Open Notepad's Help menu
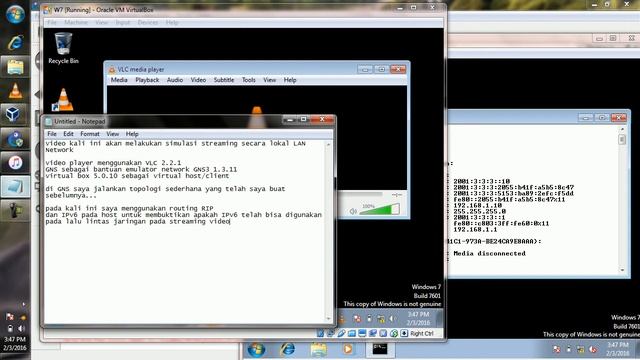Image resolution: width=640 pixels, height=360 pixels. point(132,134)
